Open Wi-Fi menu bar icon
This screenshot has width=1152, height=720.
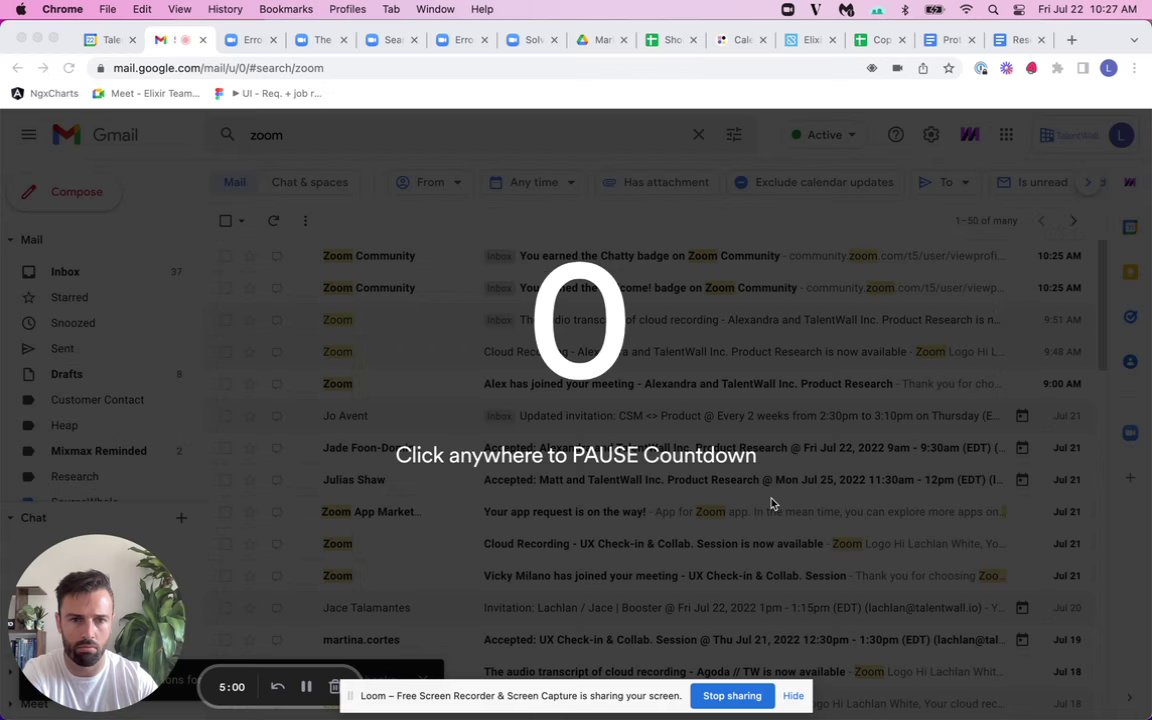click(x=966, y=10)
